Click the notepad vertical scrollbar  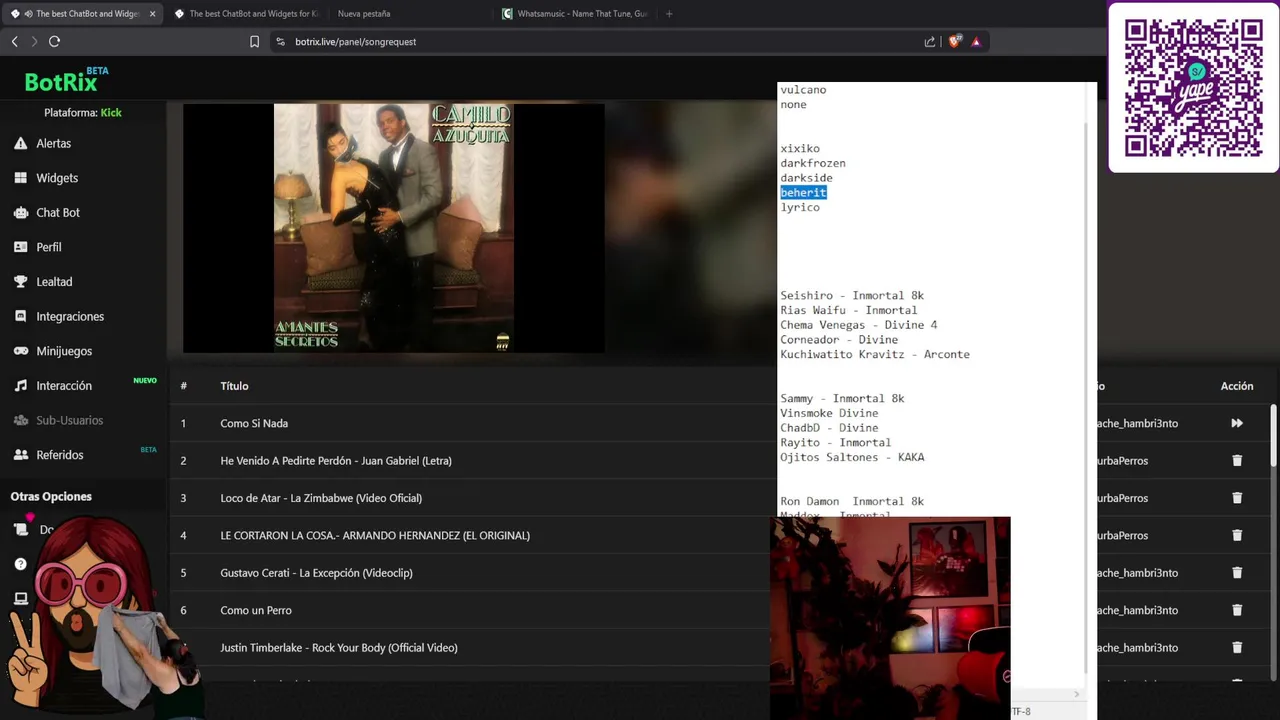[1086, 400]
